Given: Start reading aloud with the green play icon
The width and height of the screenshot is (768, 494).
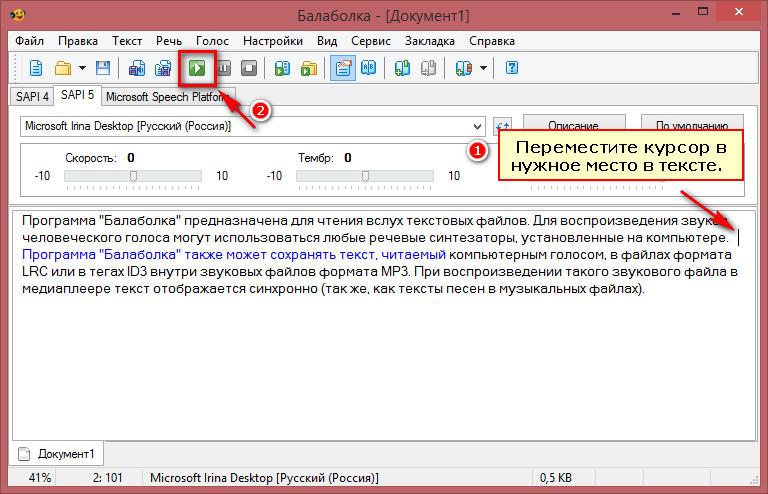Looking at the screenshot, I should (x=197, y=68).
